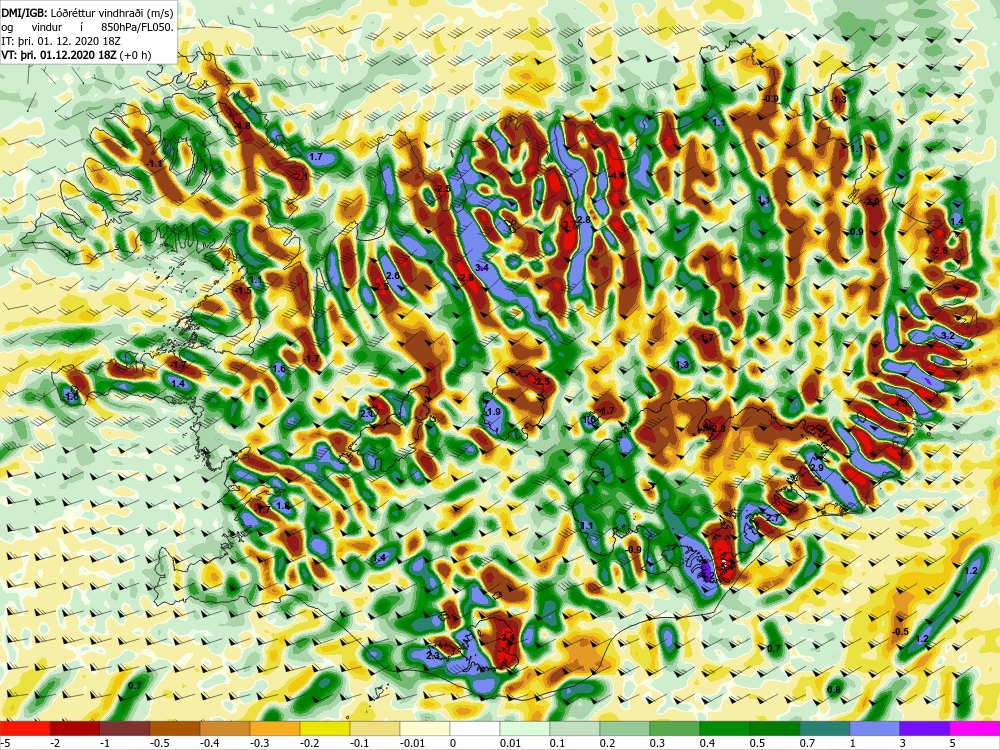This screenshot has height=750, width=1000.
Task: Click the brown legend swatch labeled -0.5
Action: [x=175, y=728]
